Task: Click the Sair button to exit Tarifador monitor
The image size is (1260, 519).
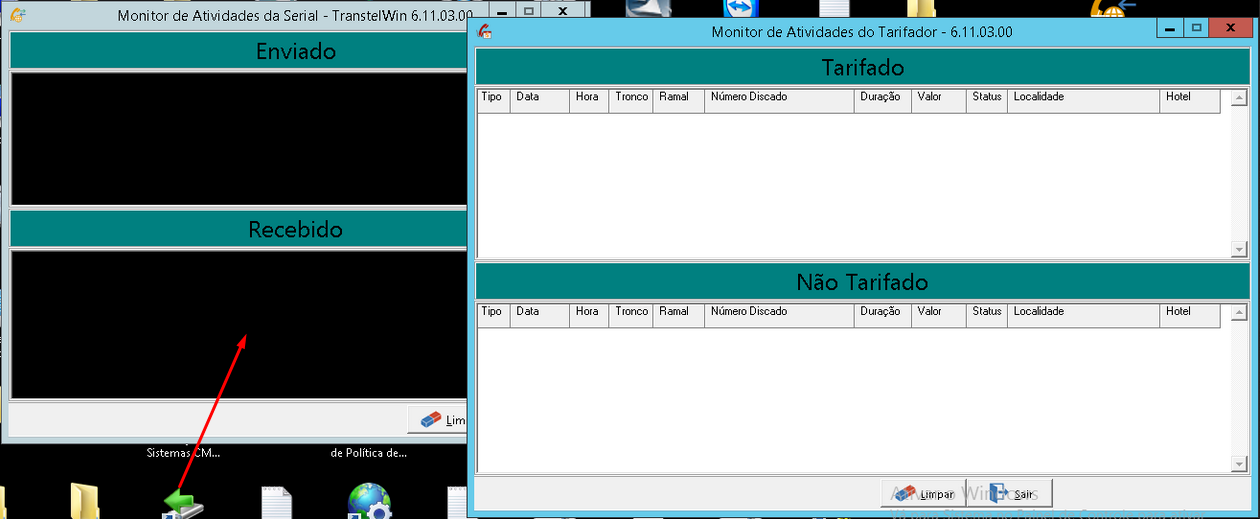Action: coord(1011,494)
